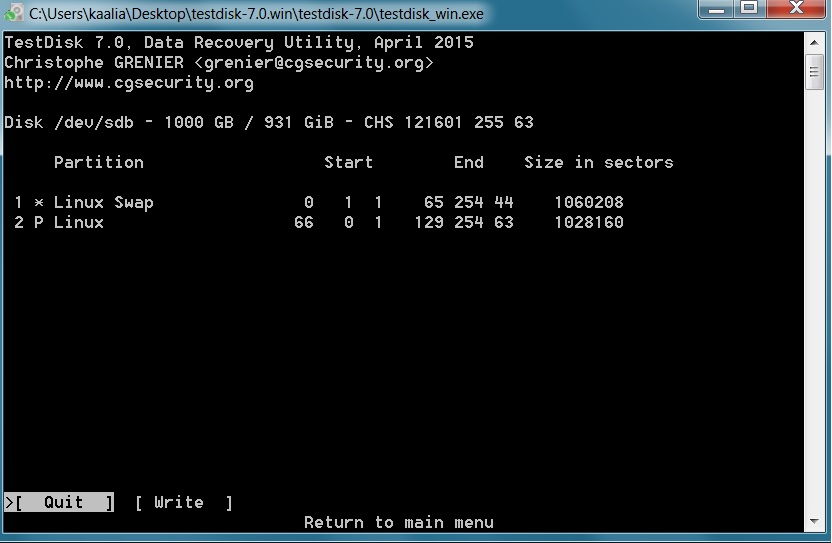Click the TestDisk 7.0 version line
832x543 pixels.
pos(239,42)
